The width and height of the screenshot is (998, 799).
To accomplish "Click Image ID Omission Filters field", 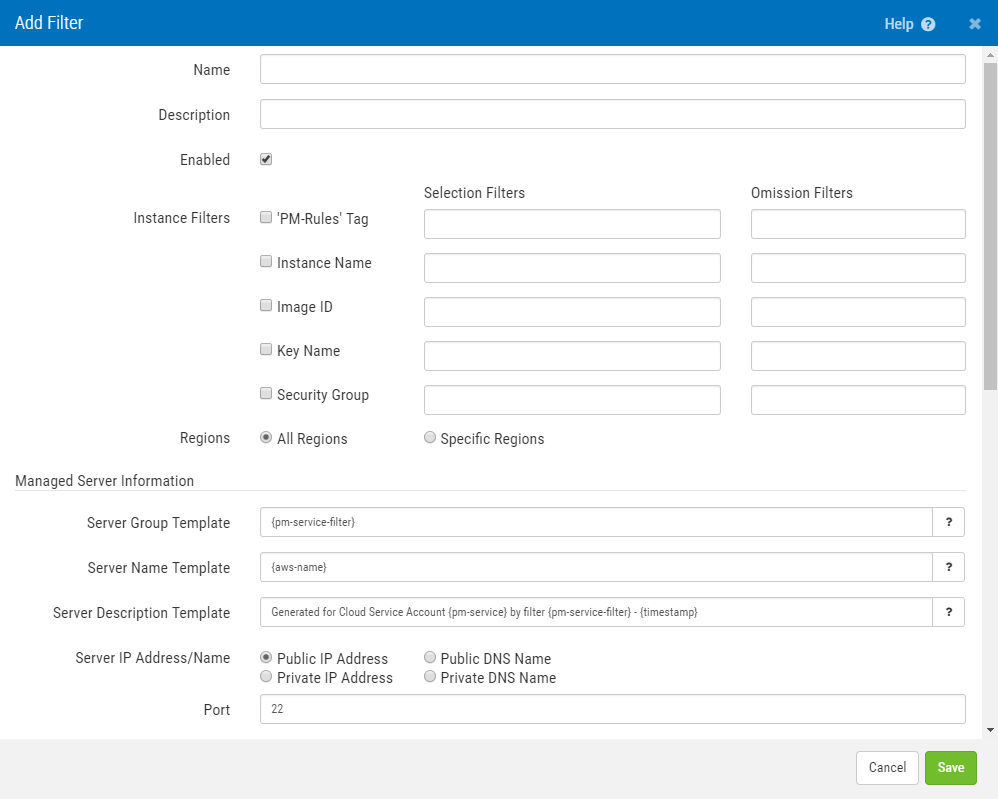I will (x=857, y=312).
